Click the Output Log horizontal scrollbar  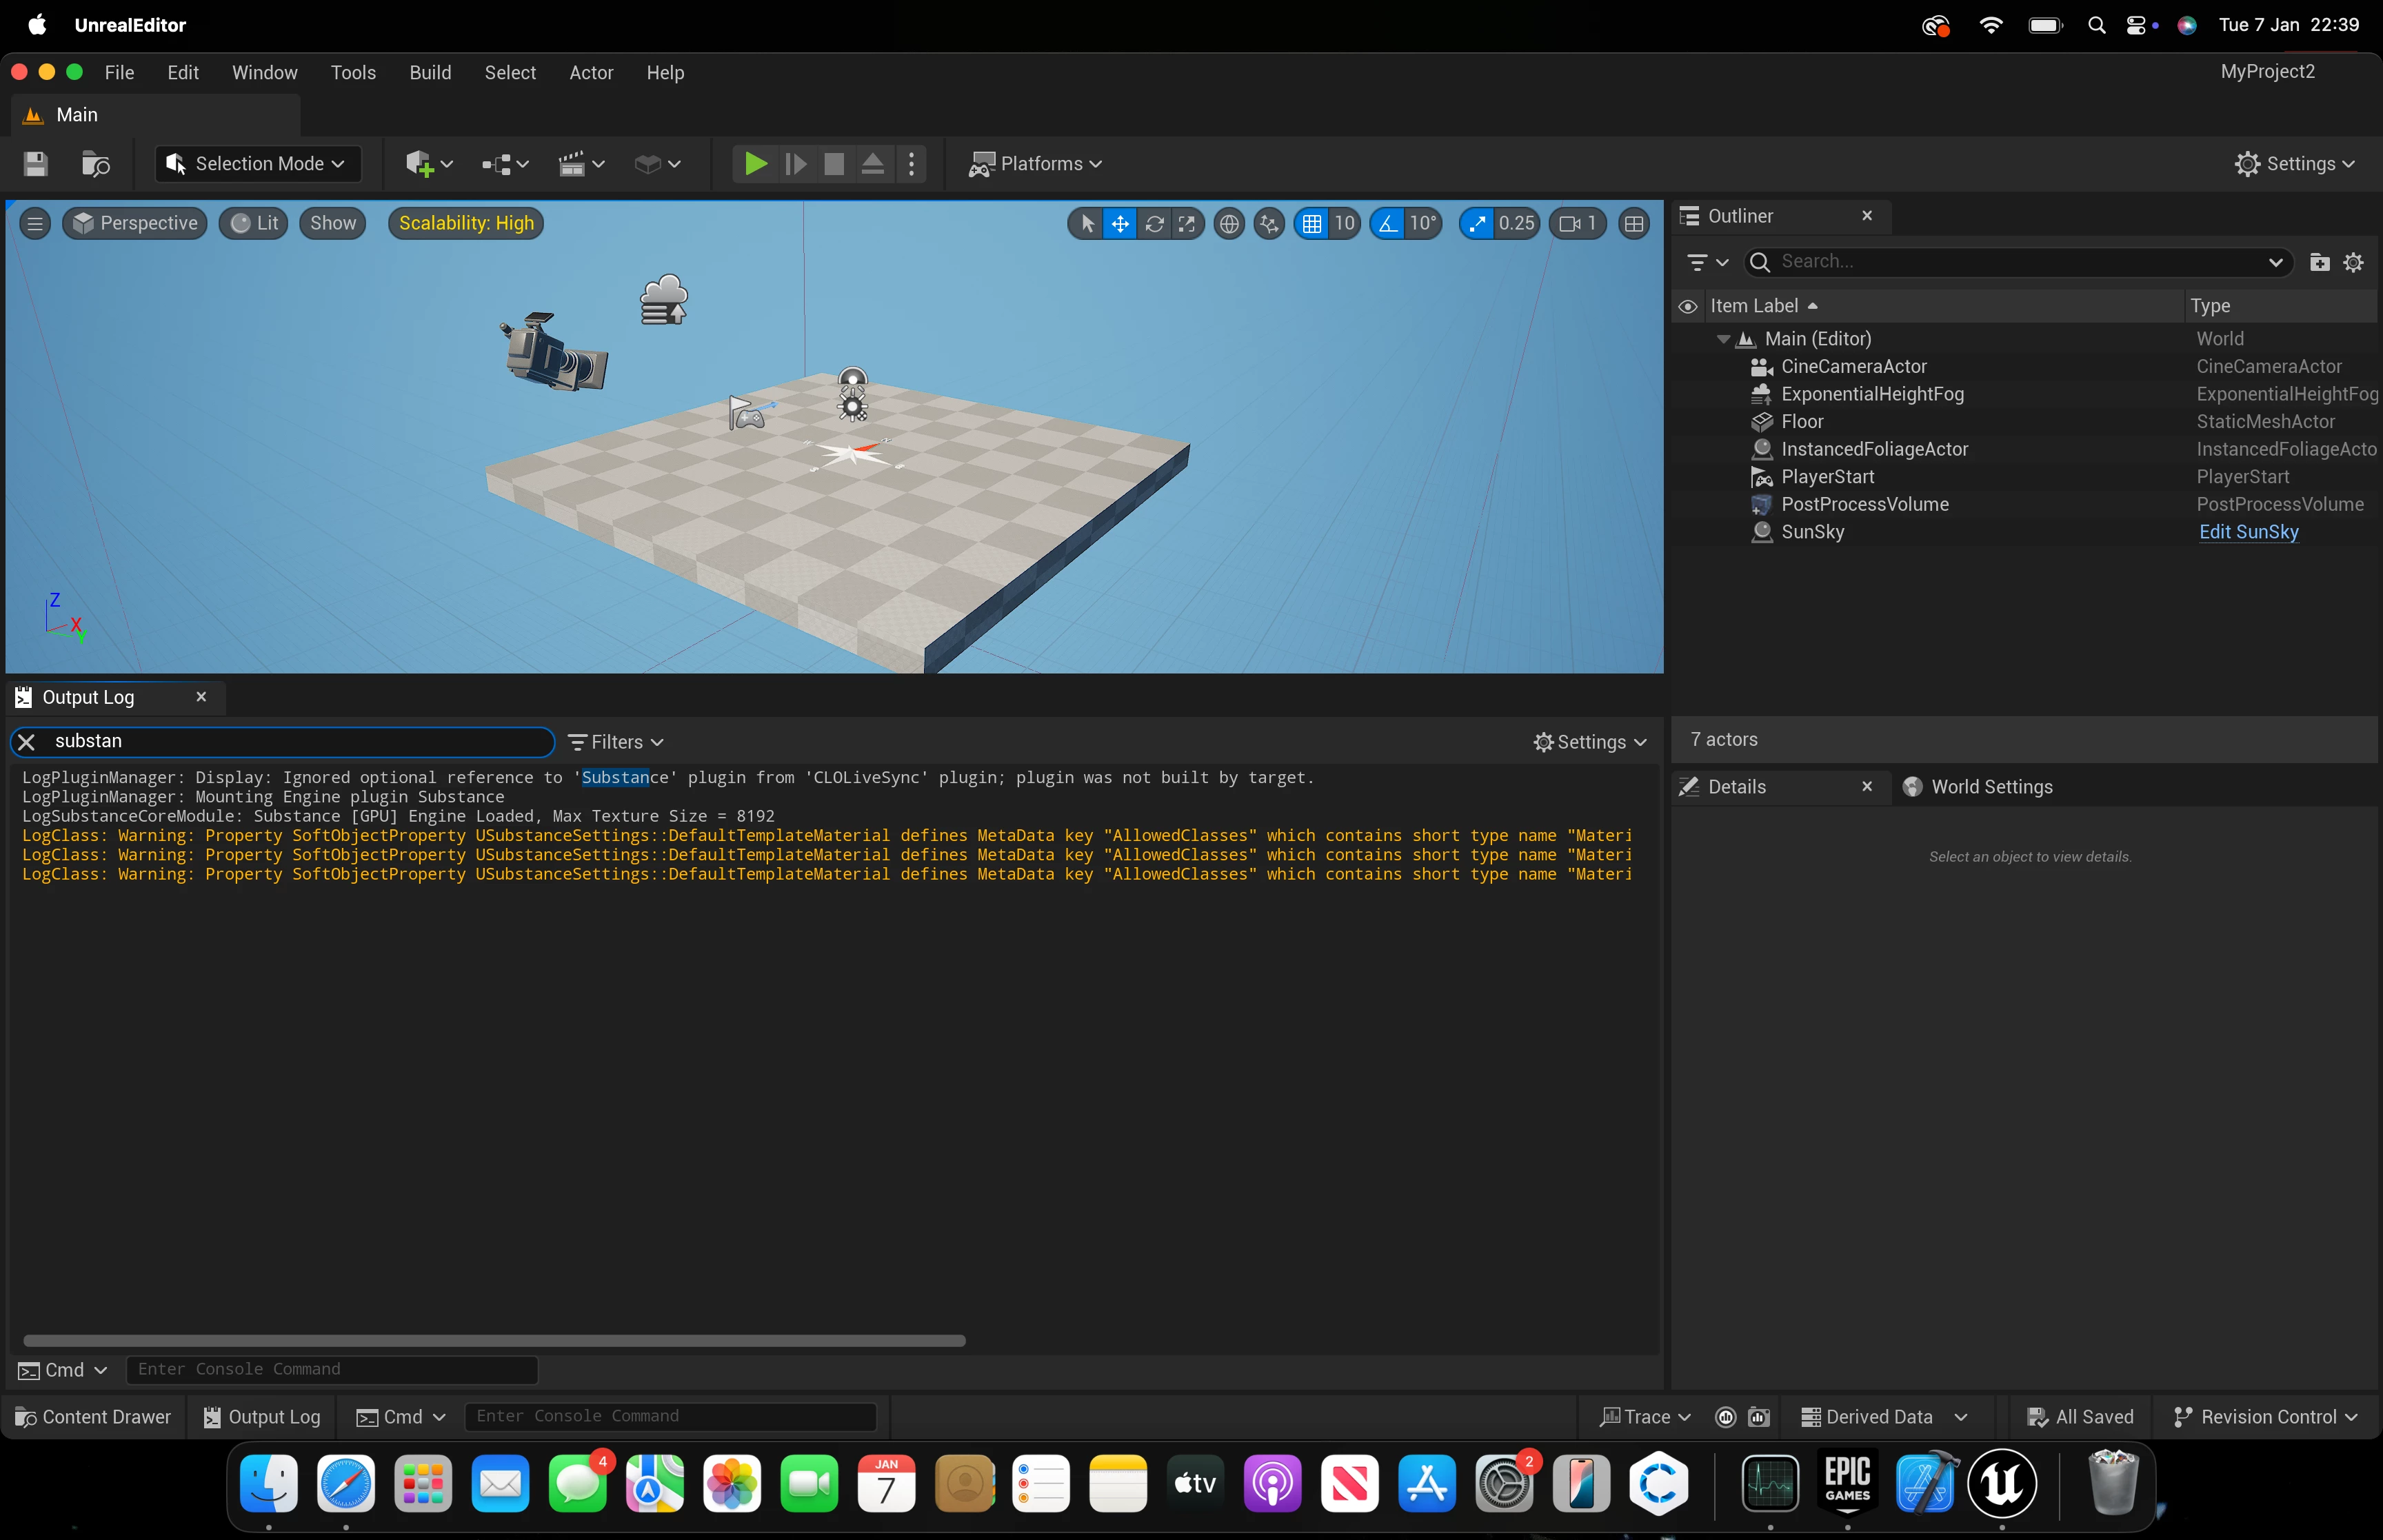click(494, 1340)
